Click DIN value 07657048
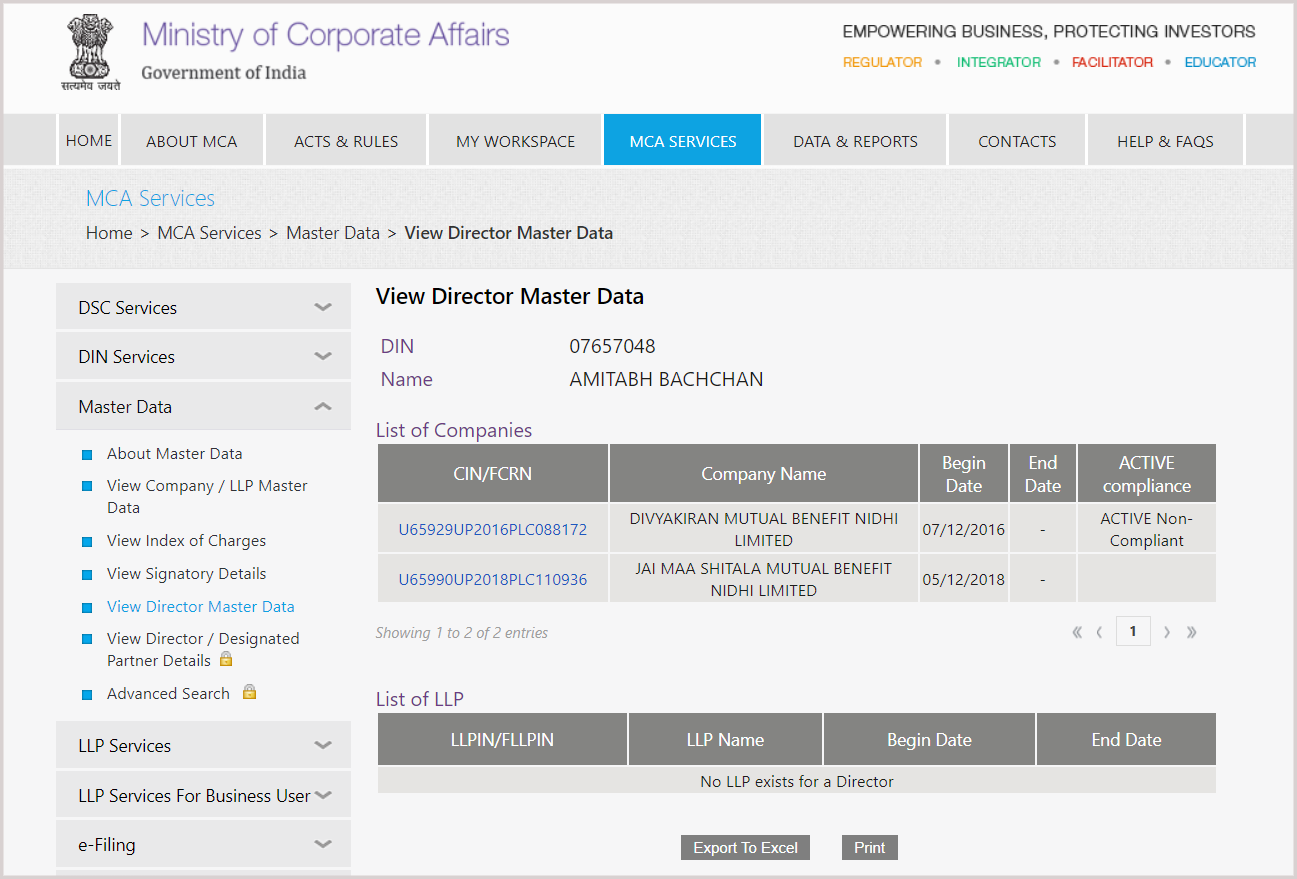This screenshot has width=1297, height=879. tap(613, 346)
